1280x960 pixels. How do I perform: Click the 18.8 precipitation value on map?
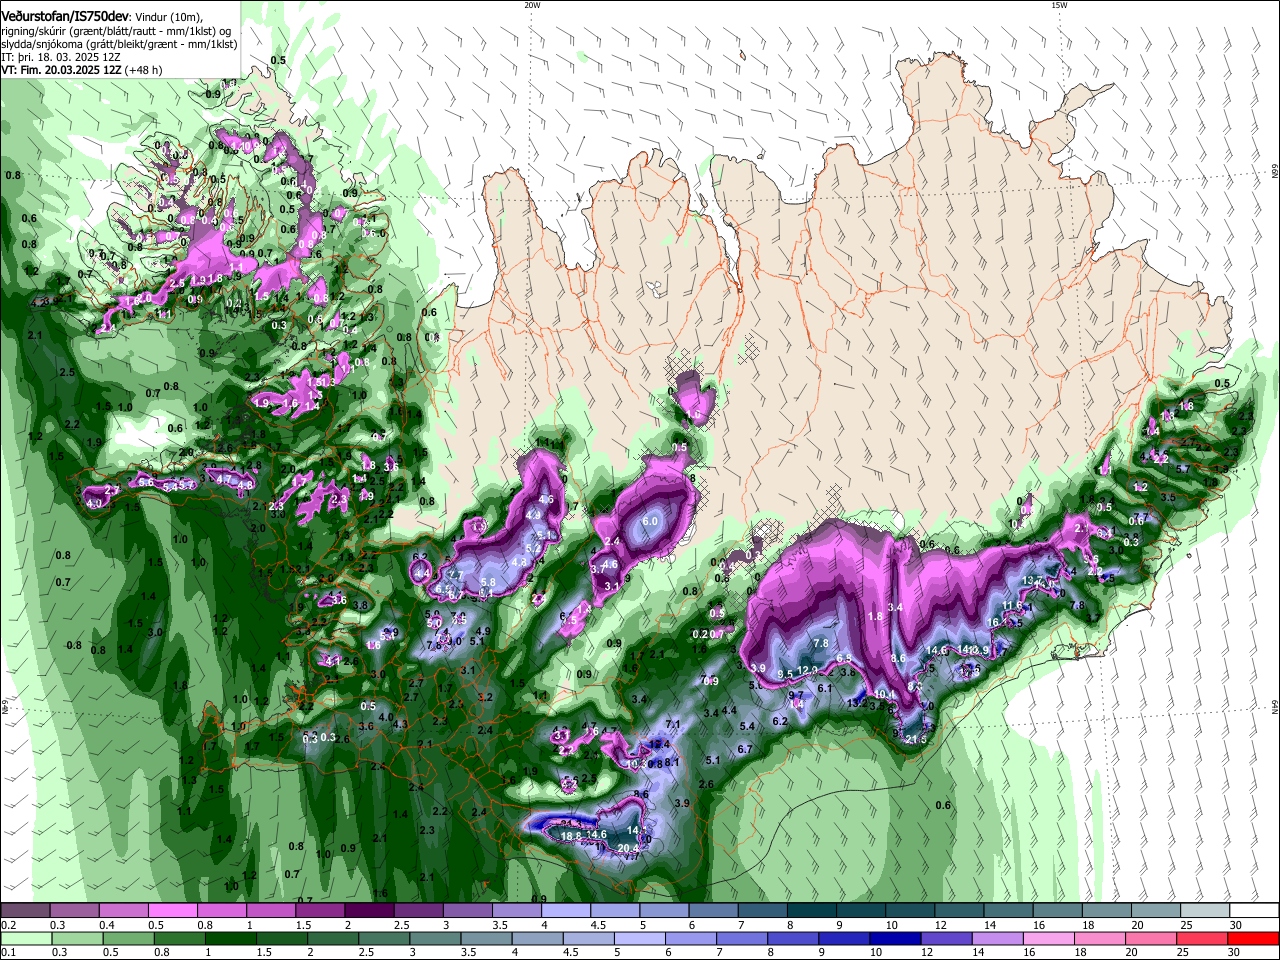pos(571,836)
